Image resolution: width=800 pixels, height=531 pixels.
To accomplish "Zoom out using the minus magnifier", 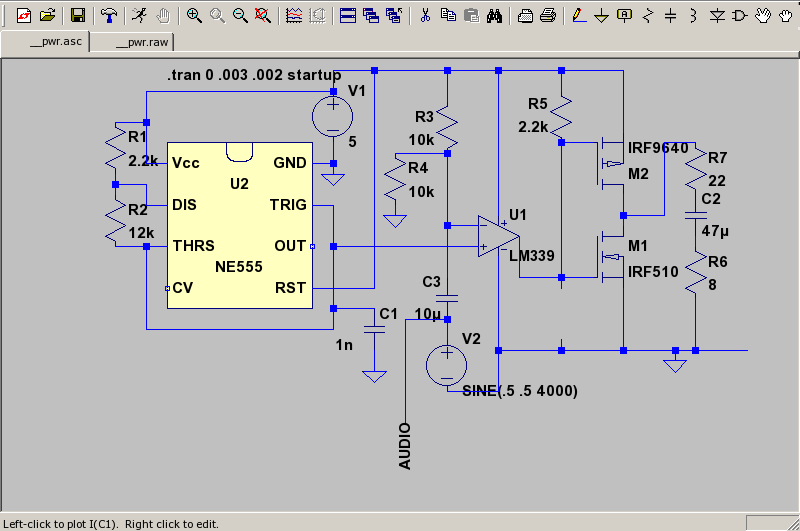I will 240,16.
